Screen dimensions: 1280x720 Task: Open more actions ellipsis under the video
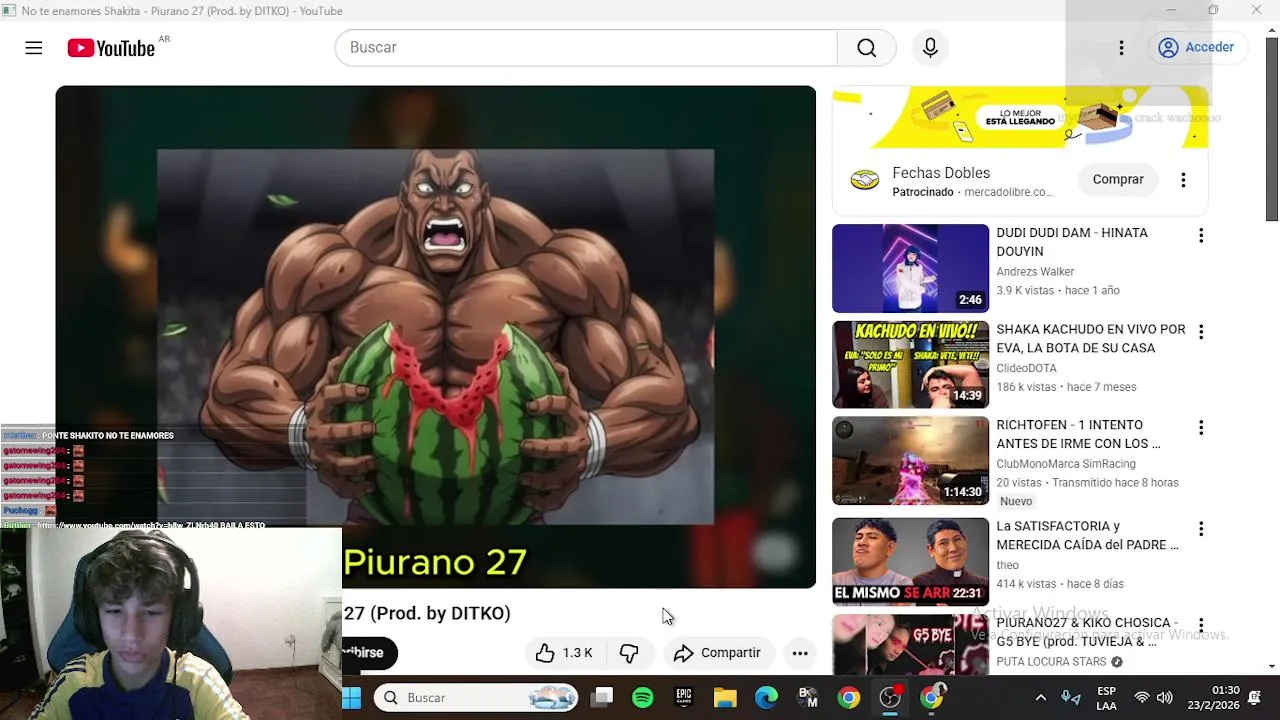[x=800, y=653]
